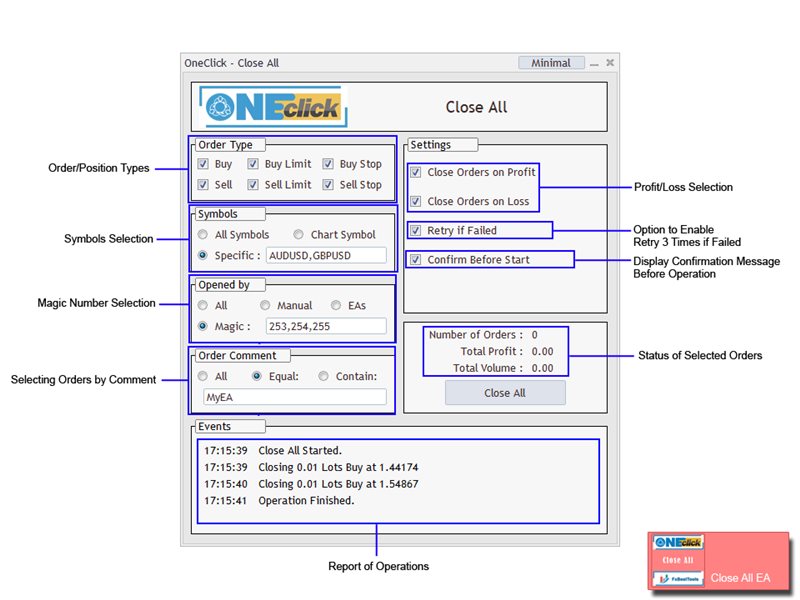Viewport: 800px width, 600px height.
Task: Click the Total Volume value 0.00
Action: point(542,368)
